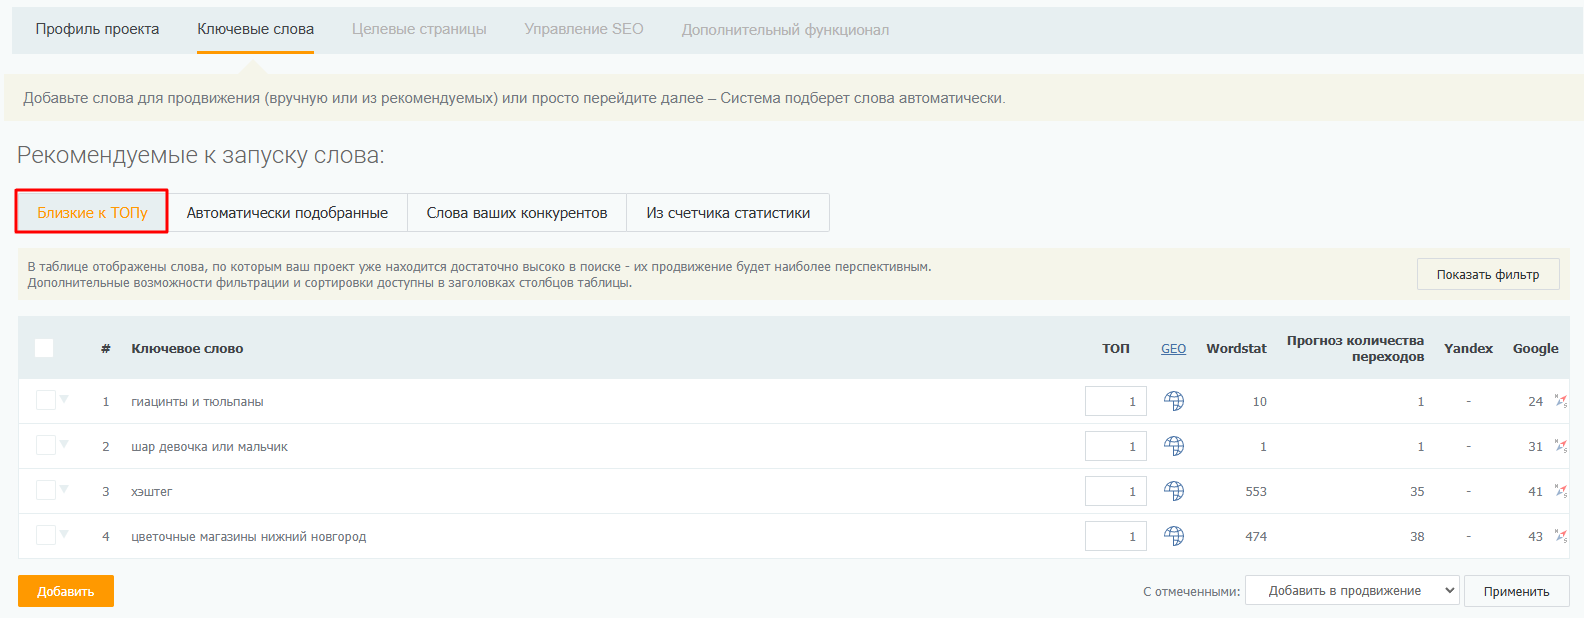Screen dimensions: 1584x618
Task: Click globe icon for 'цветочные магазины нижний новгород'
Action: click(x=1174, y=536)
